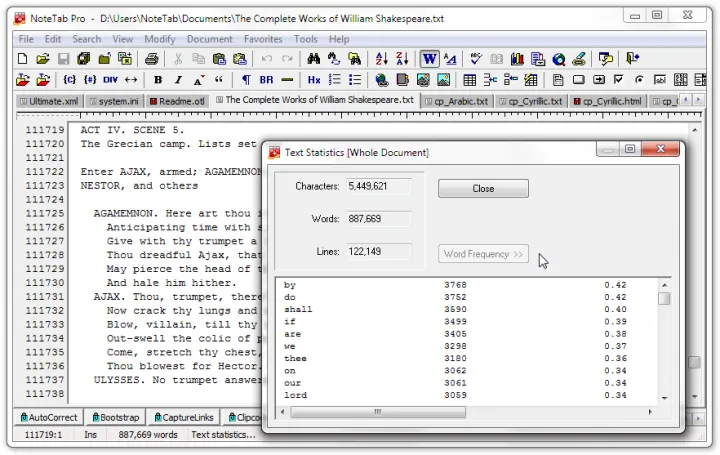720x455 pixels.
Task: Insert an HTML table using the grid icon
Action: pos(469,80)
